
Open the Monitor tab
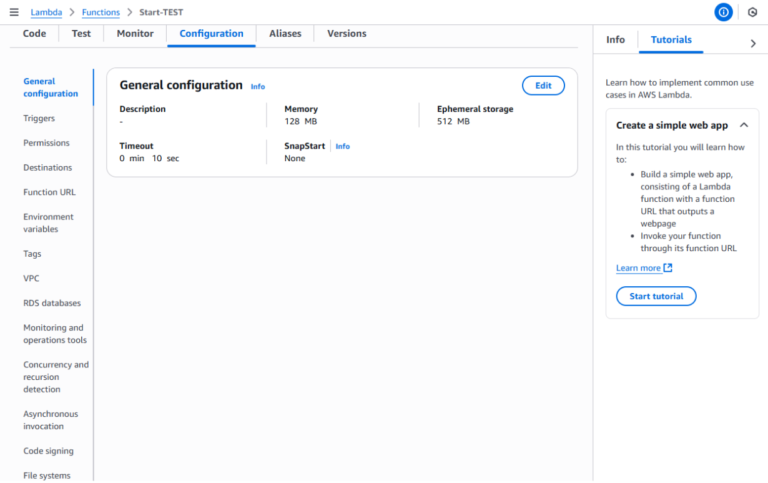(x=135, y=33)
